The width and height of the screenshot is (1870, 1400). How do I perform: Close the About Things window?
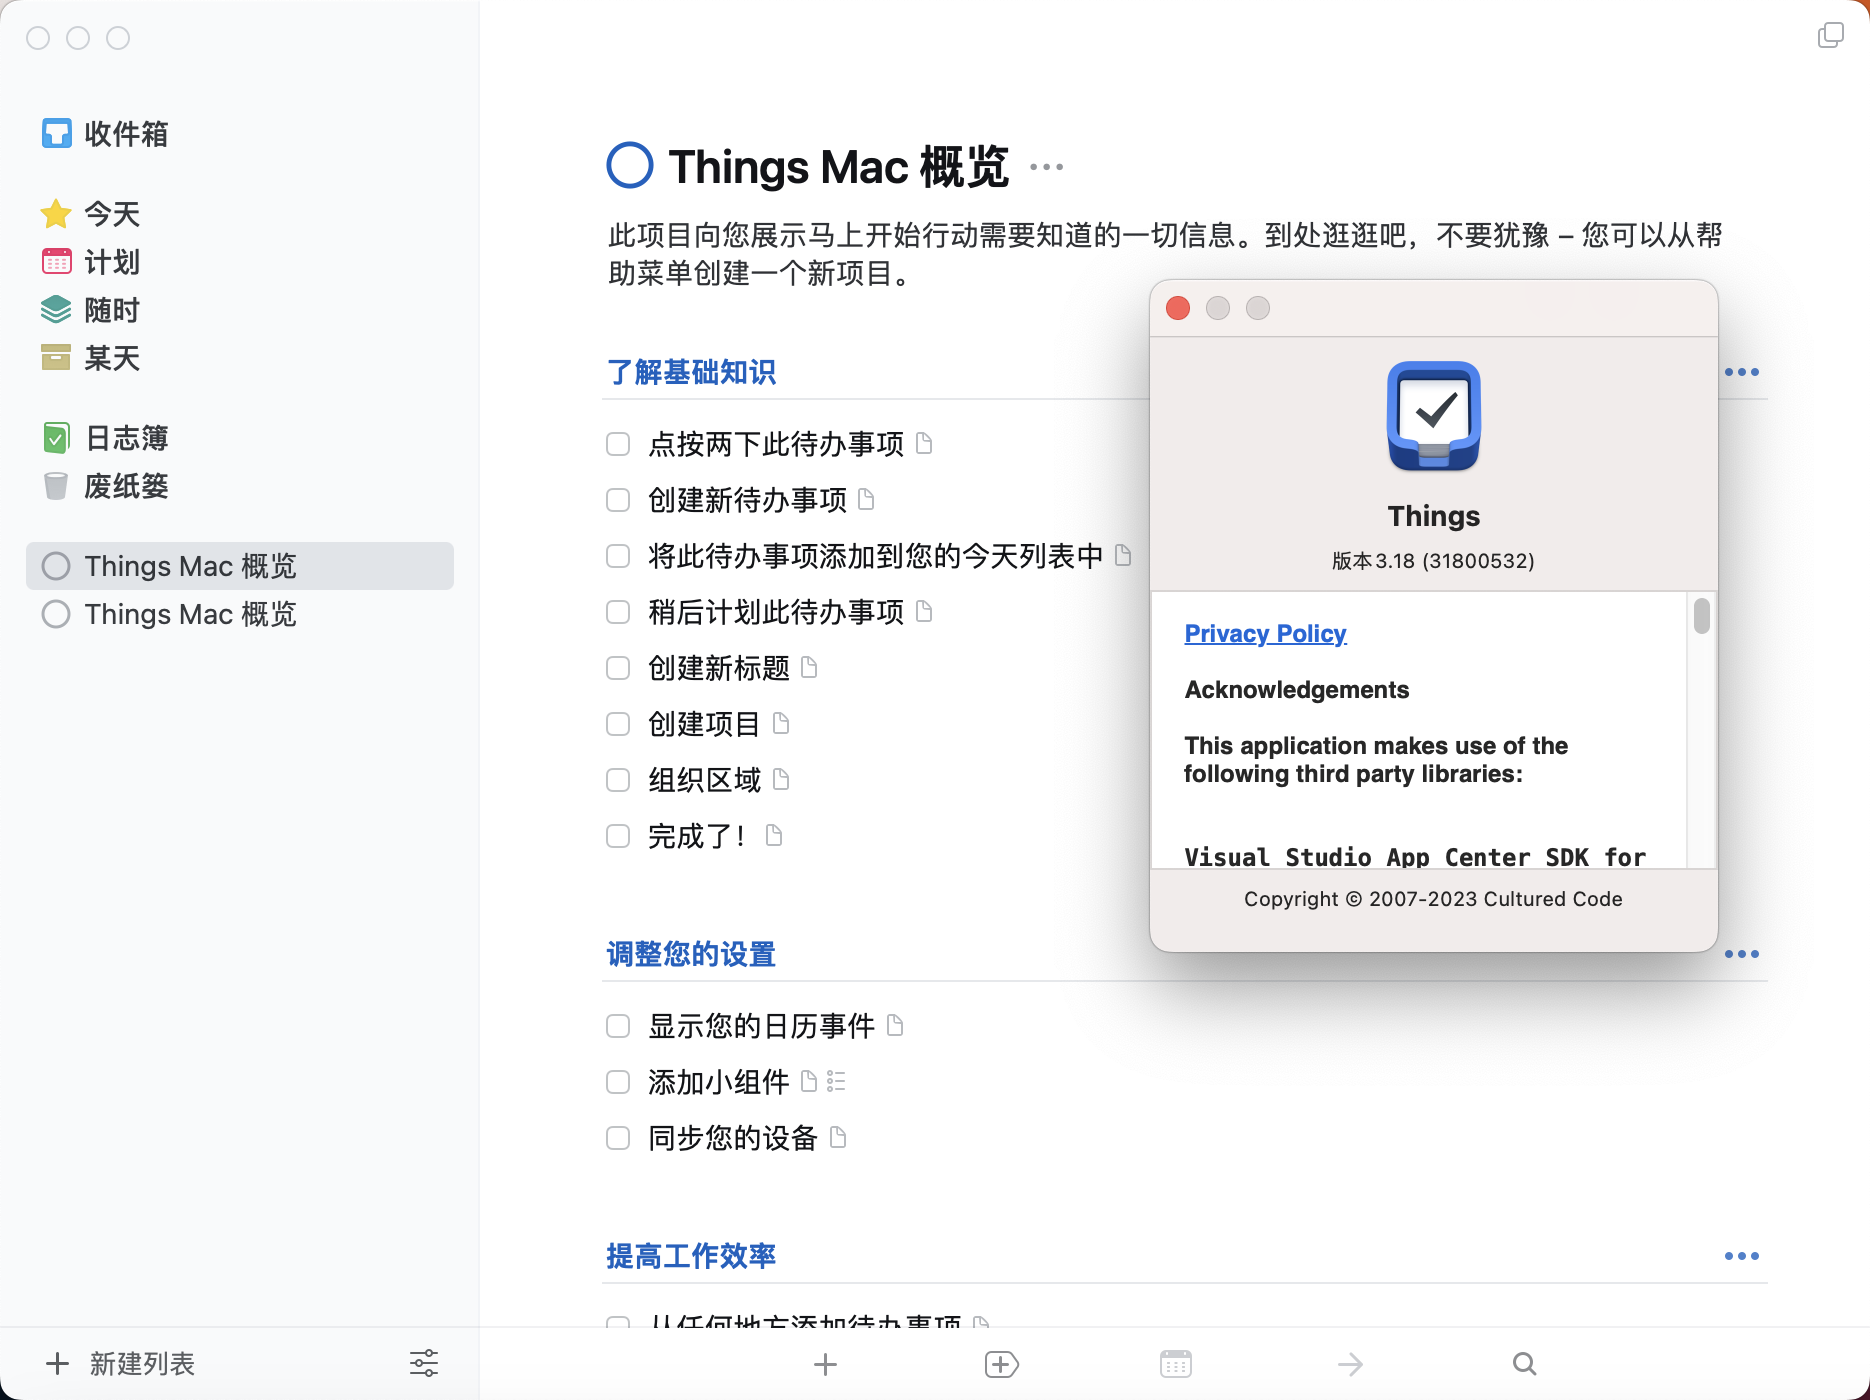click(1178, 308)
